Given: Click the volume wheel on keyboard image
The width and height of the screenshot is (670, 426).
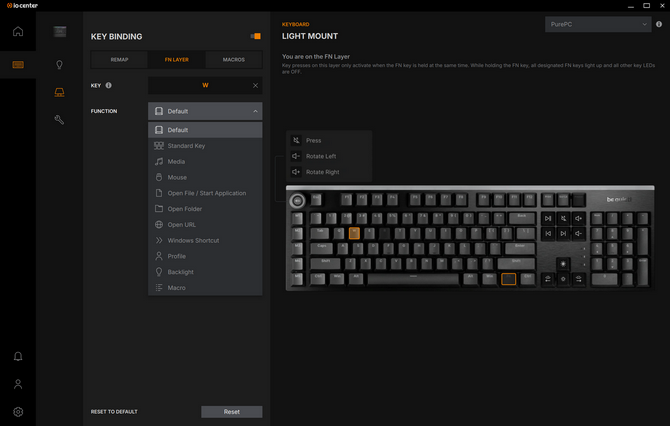Looking at the screenshot, I should pyautogui.click(x=297, y=200).
